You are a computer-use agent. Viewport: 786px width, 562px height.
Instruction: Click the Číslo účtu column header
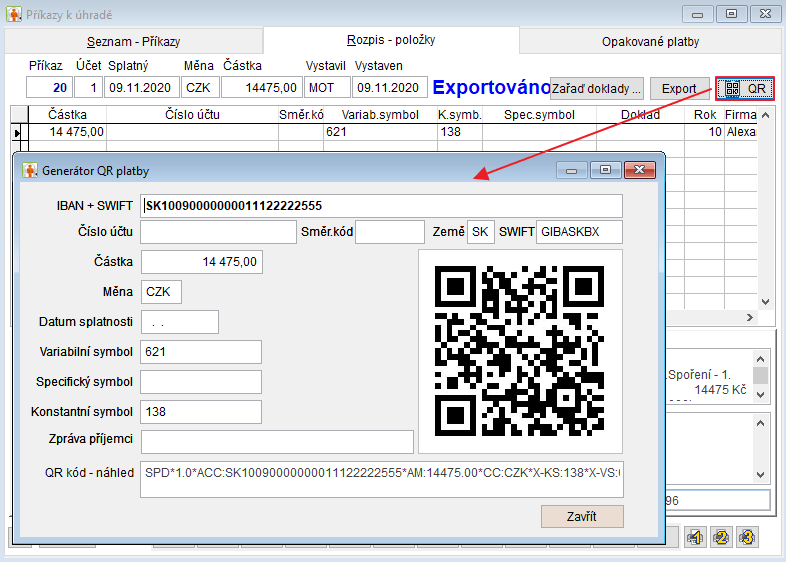tap(192, 115)
